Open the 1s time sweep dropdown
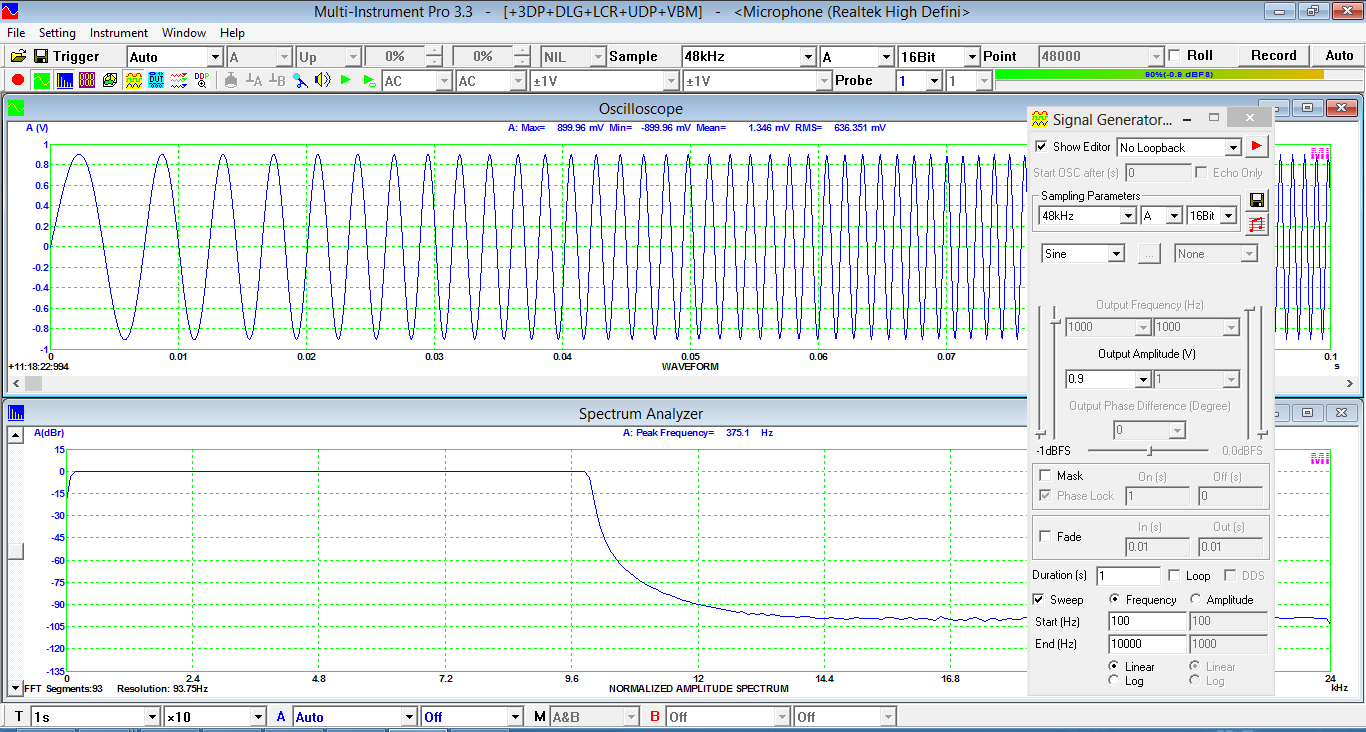Screen dimensions: 1366x732 point(152,717)
